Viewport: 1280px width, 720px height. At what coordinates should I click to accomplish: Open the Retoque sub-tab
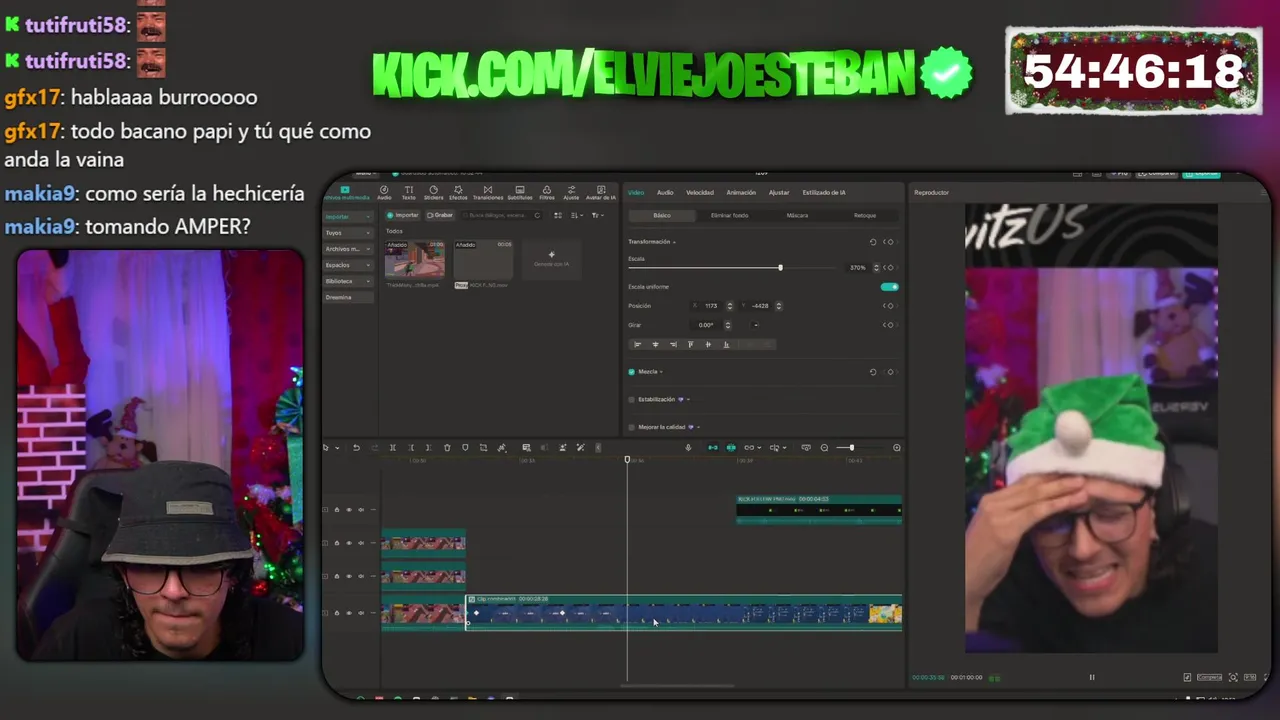coord(865,215)
